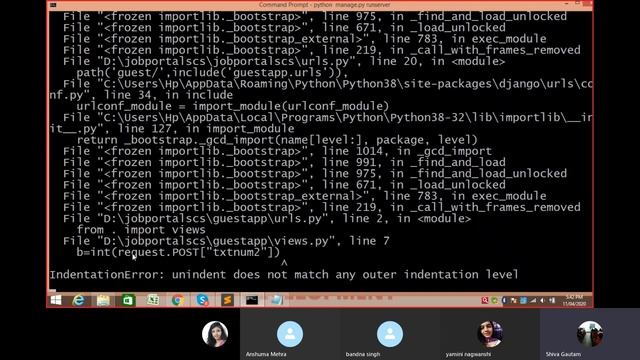Screen dimensions: 640x360
Task: Open Sublime Text from taskbar
Action: pyautogui.click(x=227, y=300)
